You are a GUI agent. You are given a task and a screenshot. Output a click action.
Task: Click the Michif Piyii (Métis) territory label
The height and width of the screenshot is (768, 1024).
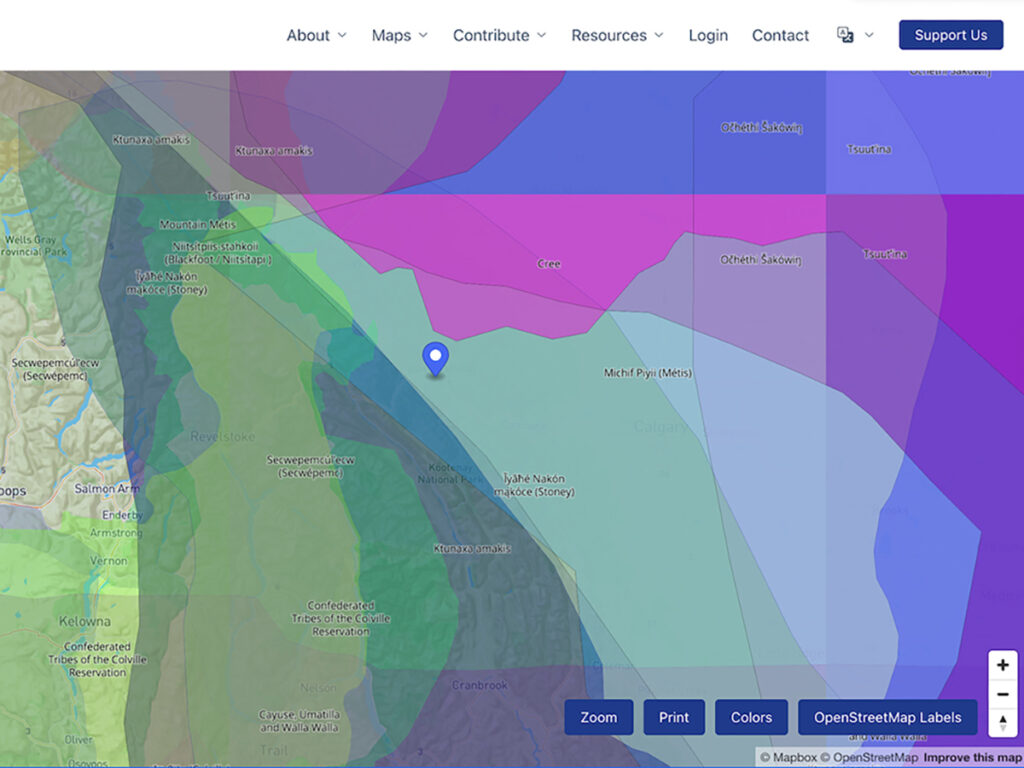[647, 373]
